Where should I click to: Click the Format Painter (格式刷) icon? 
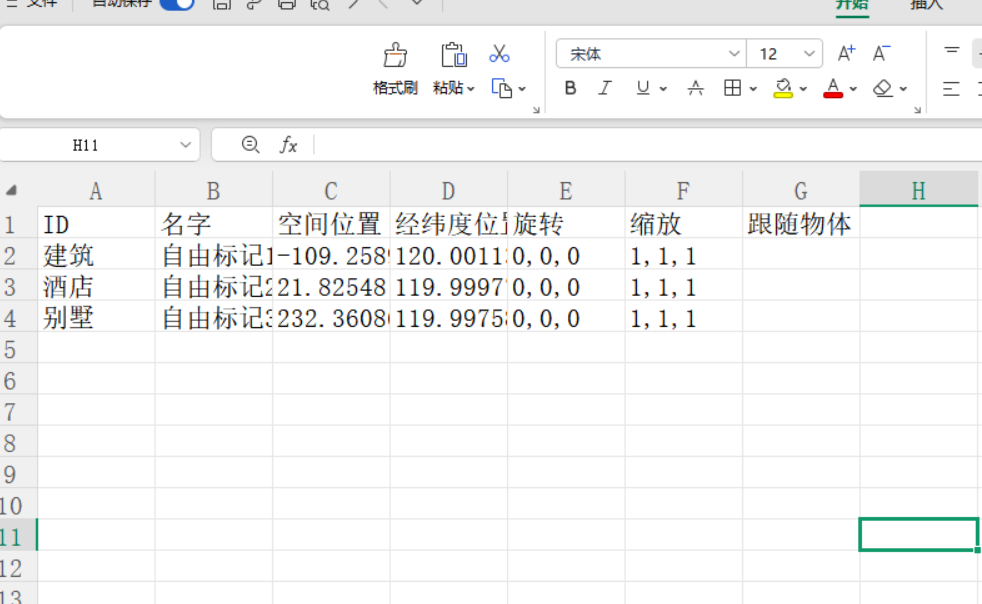coord(395,54)
